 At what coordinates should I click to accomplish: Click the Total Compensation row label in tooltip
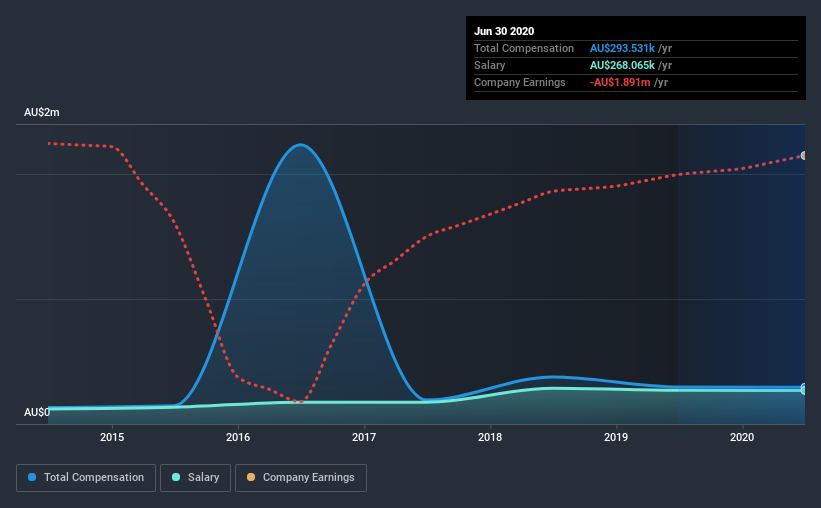tap(524, 48)
